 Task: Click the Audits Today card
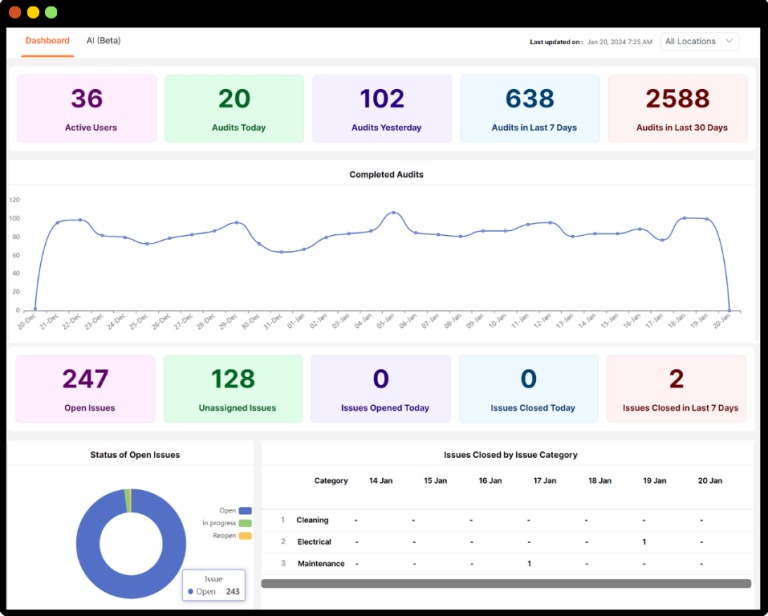point(234,109)
